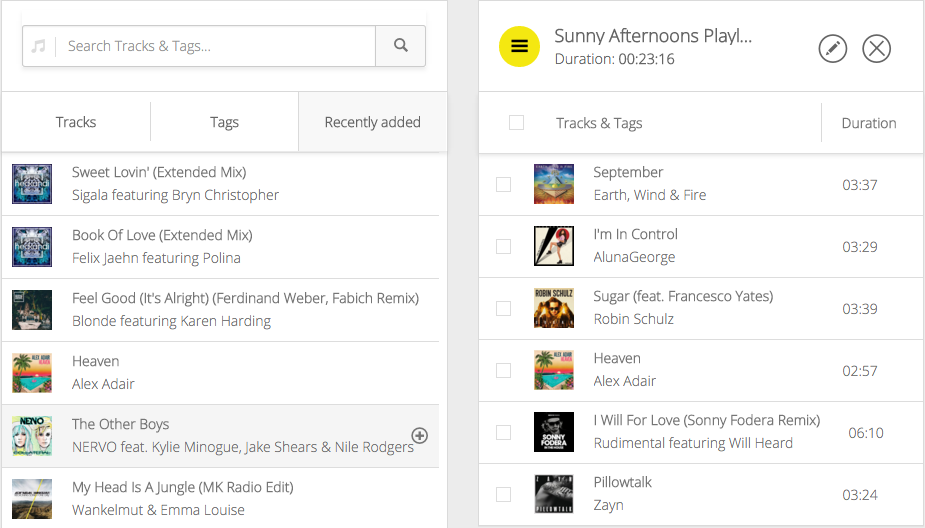Click the pencil edit playlist icon
The image size is (925, 528).
(832, 48)
